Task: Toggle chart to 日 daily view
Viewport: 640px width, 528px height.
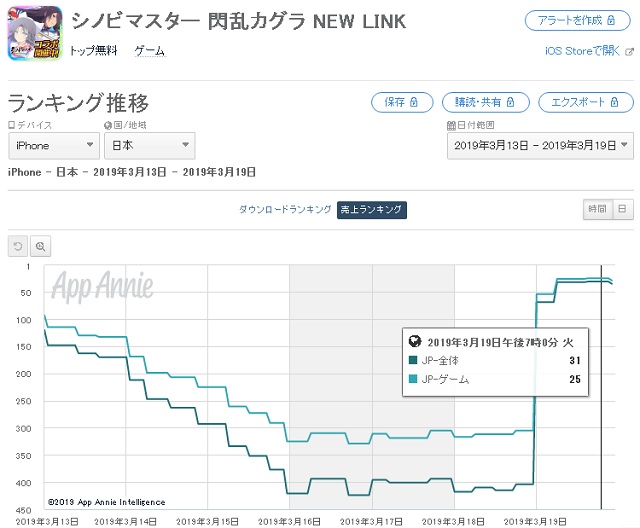Action: (x=622, y=209)
